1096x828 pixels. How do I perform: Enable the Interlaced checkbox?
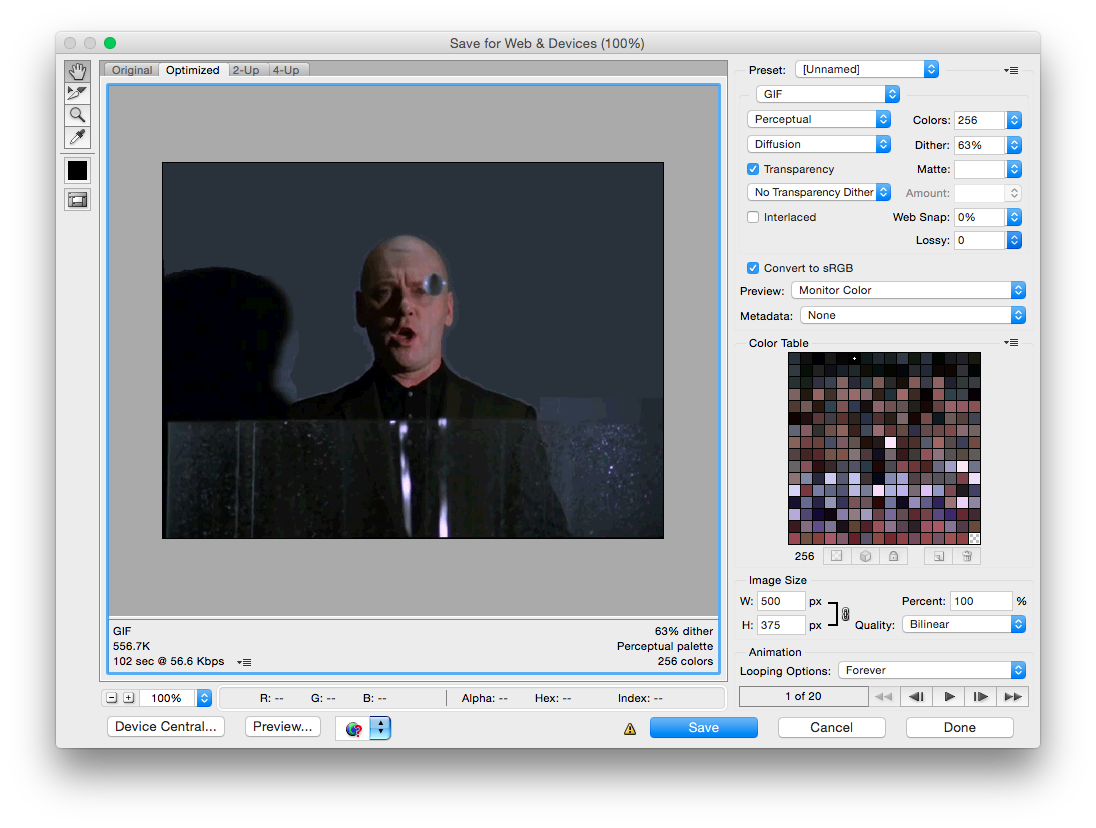pos(753,217)
